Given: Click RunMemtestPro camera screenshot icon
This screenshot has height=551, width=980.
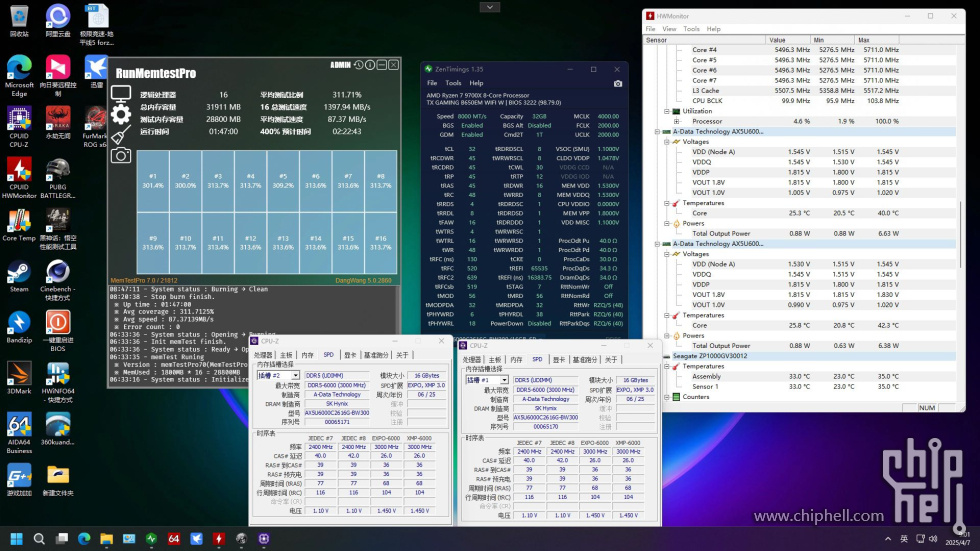Looking at the screenshot, I should tap(121, 155).
